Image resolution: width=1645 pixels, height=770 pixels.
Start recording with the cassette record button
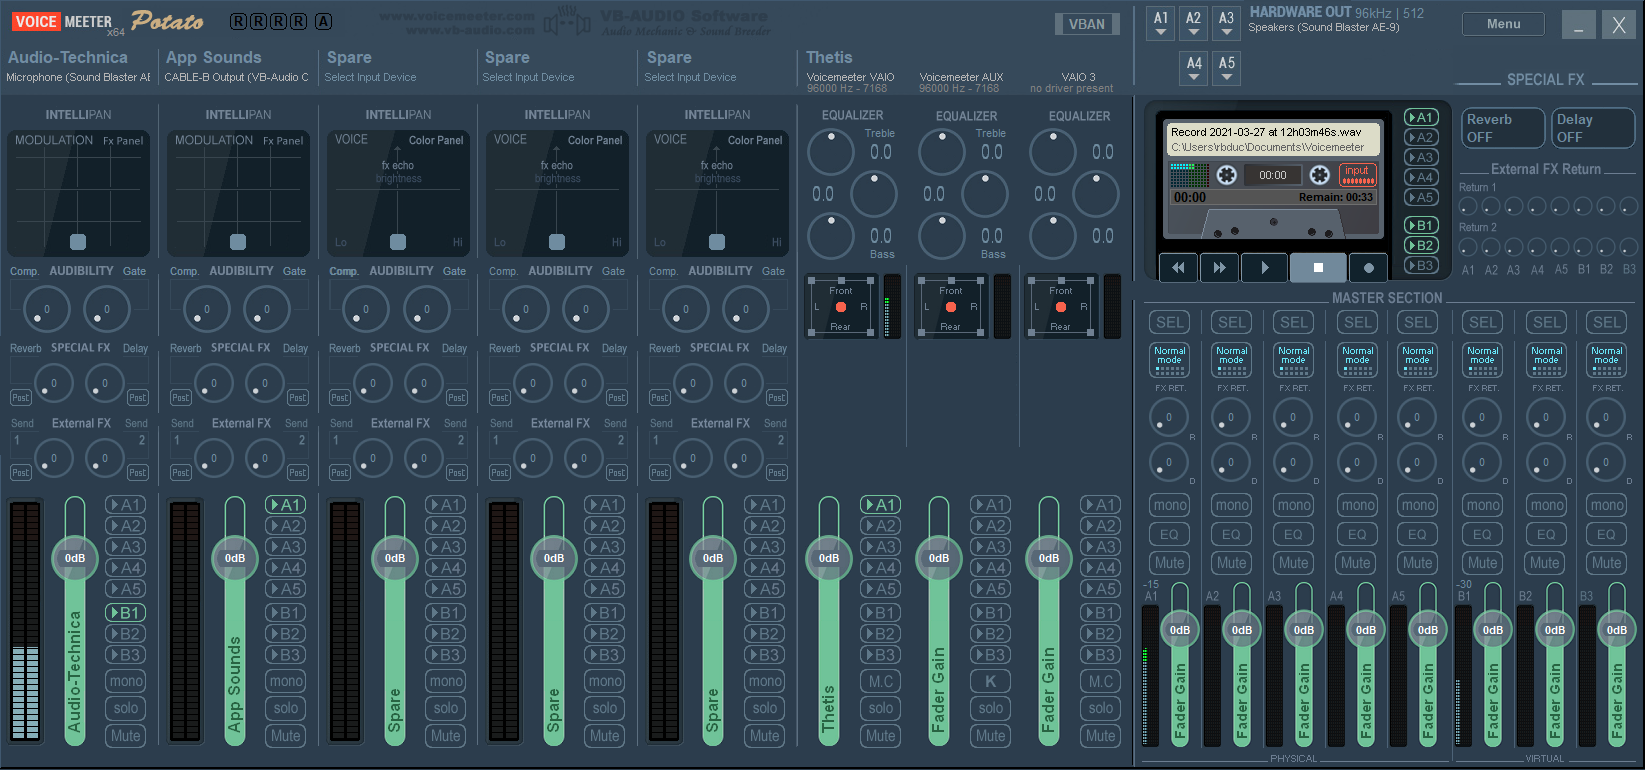1368,268
